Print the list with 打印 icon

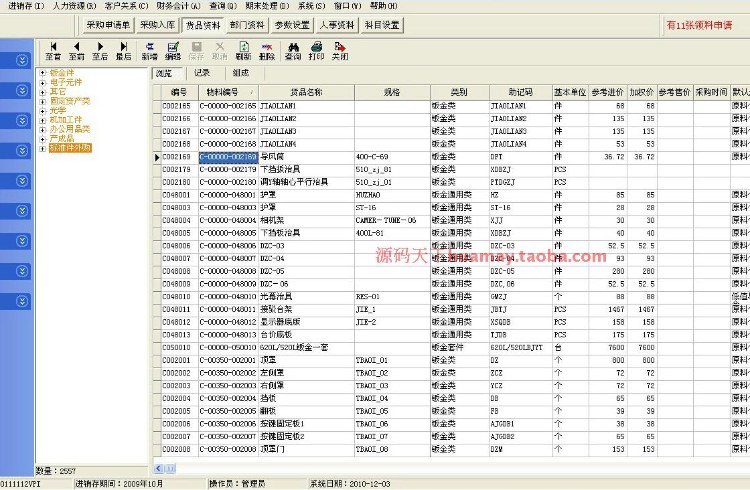pyautogui.click(x=316, y=51)
